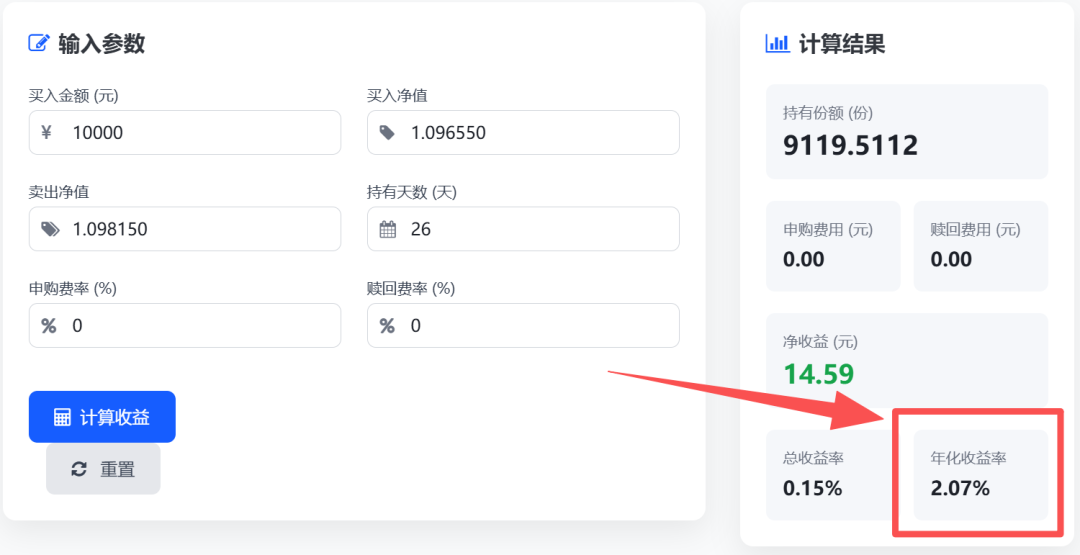Screen dimensions: 1080x555
Task: Click the percent icon in 申购费率 field
Action: click(x=48, y=326)
